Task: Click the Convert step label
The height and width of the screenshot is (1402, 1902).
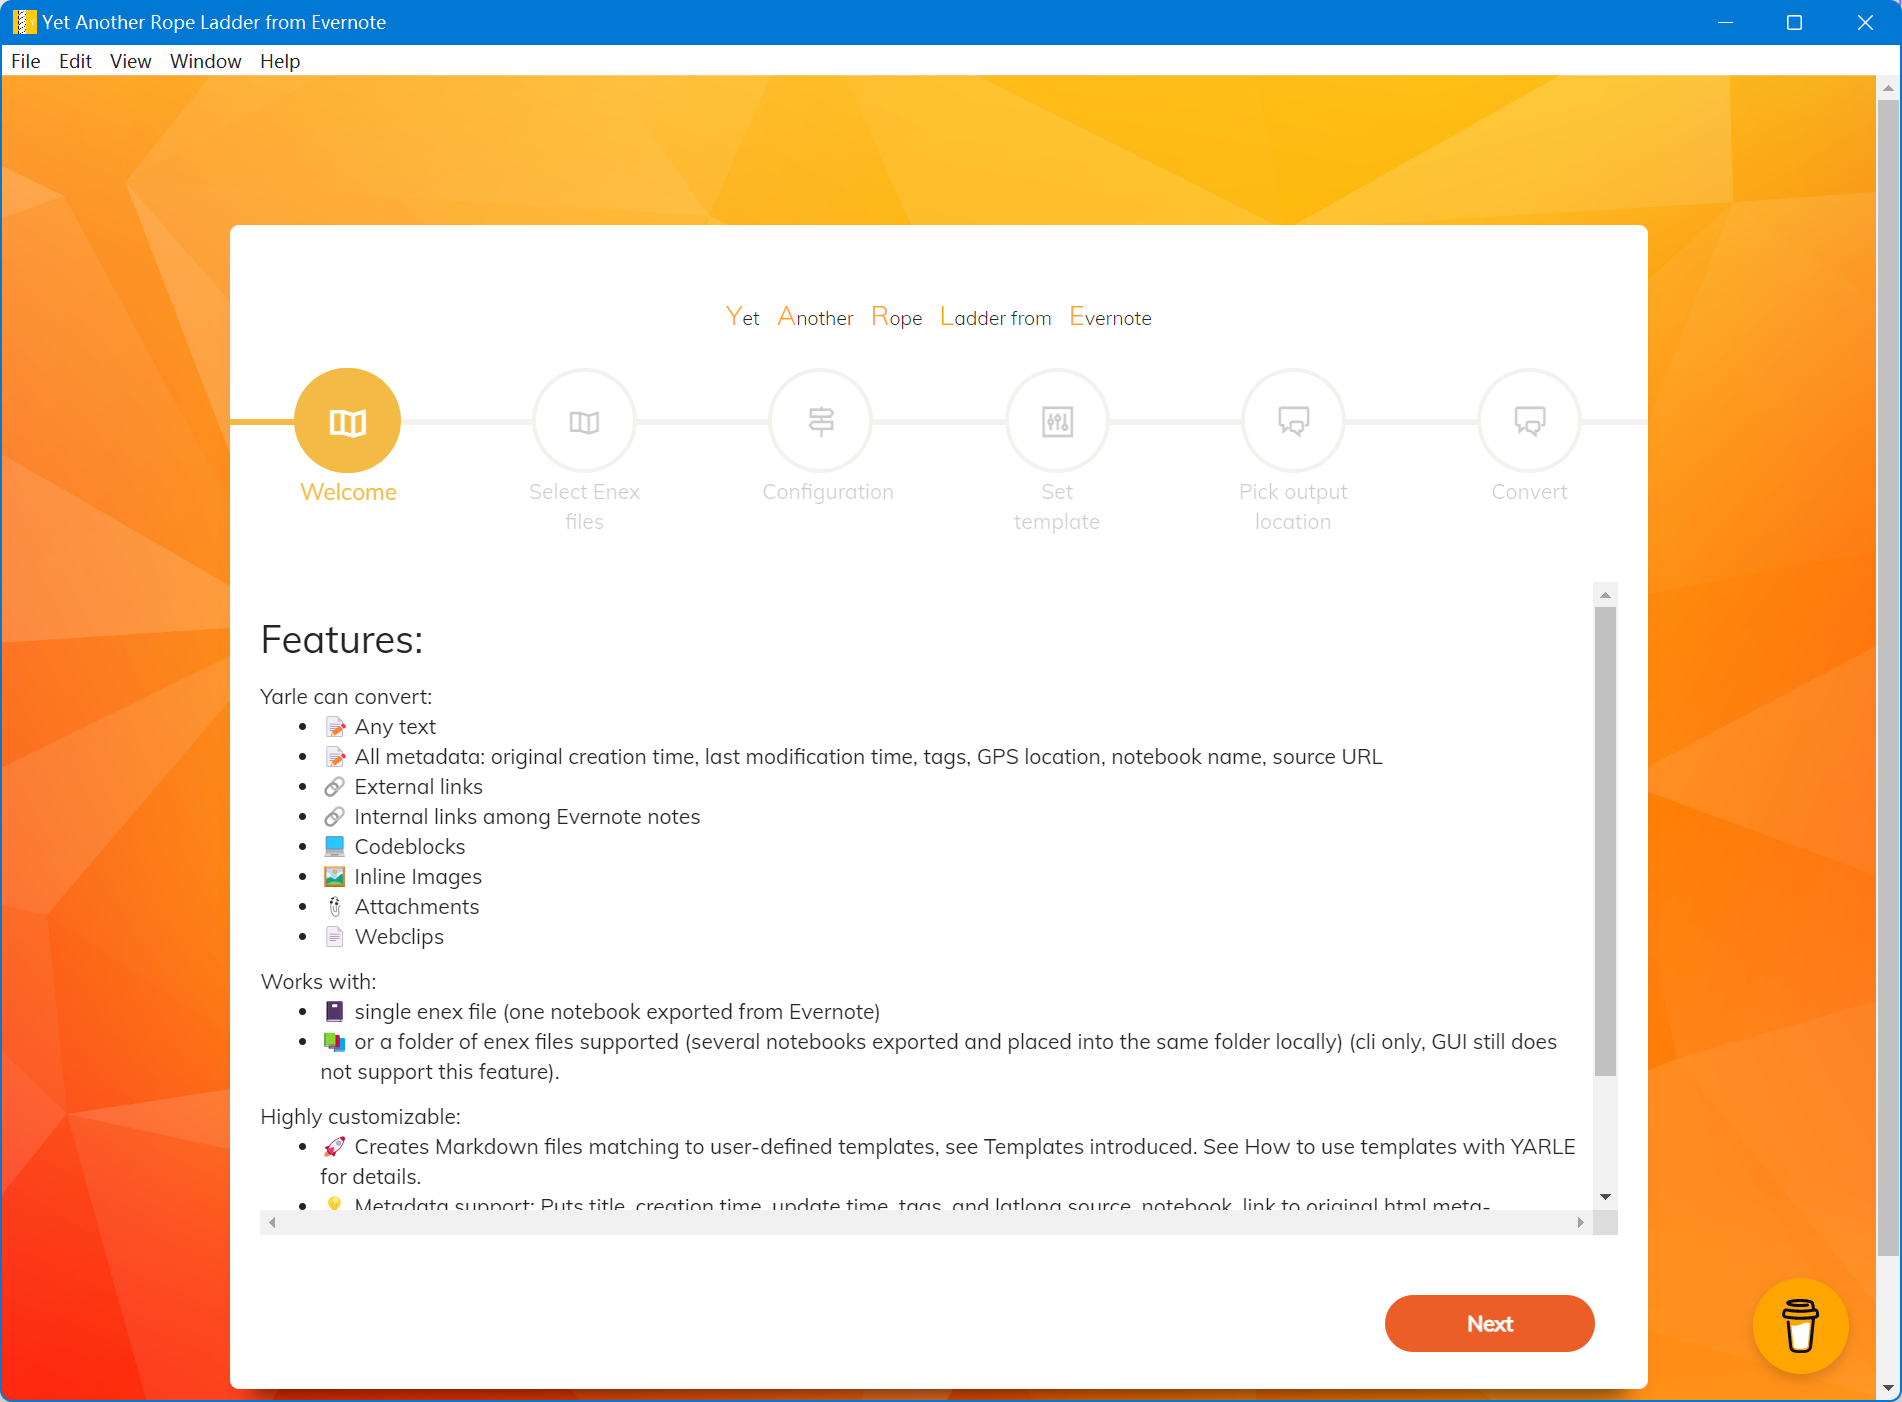Action: (1529, 492)
